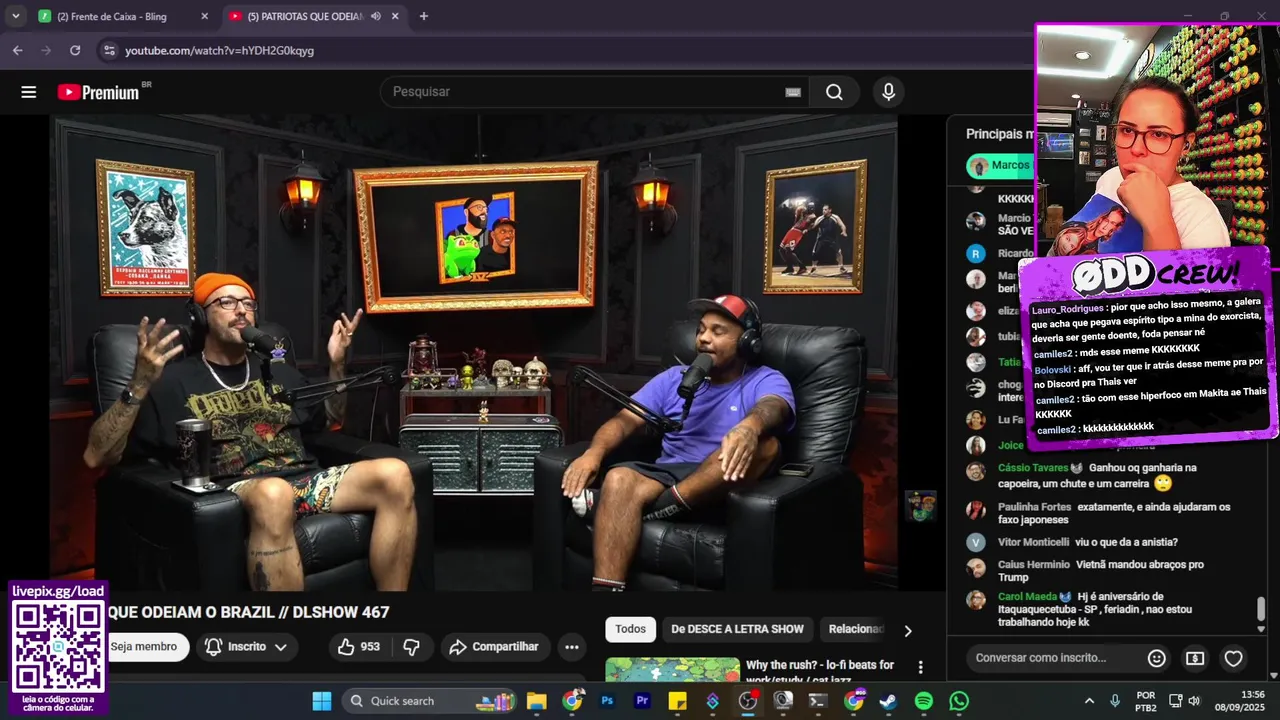Open the YouTube hamburger guide menu
This screenshot has width=1280, height=720.
pyautogui.click(x=29, y=92)
